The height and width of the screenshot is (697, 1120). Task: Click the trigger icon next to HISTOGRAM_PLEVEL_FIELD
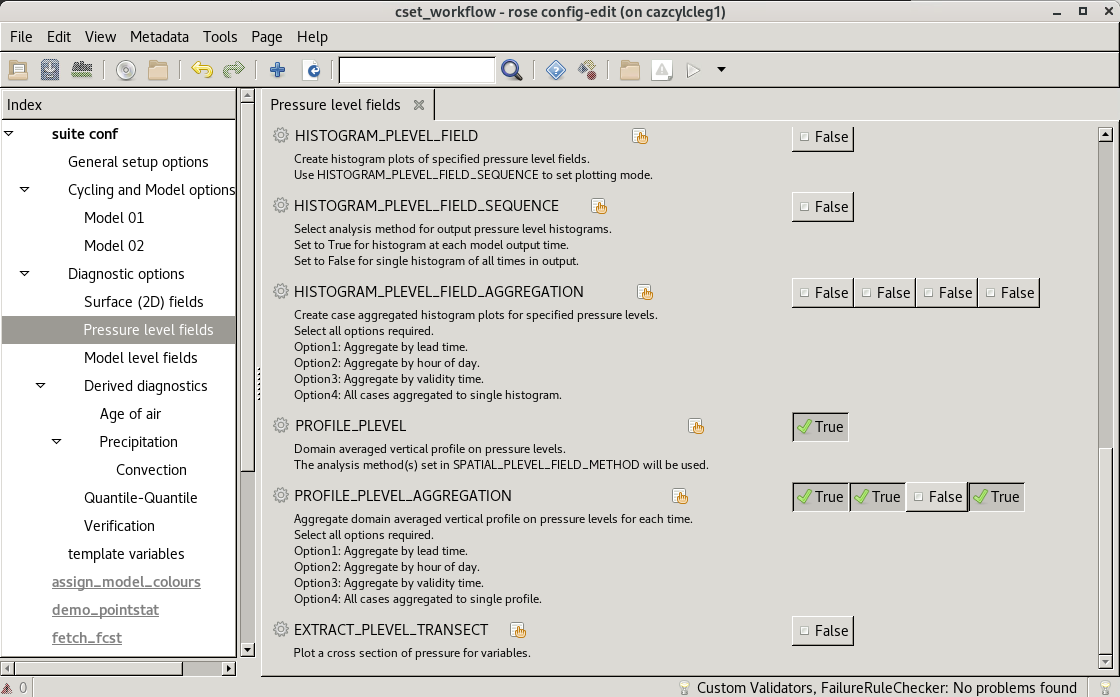pyautogui.click(x=640, y=136)
